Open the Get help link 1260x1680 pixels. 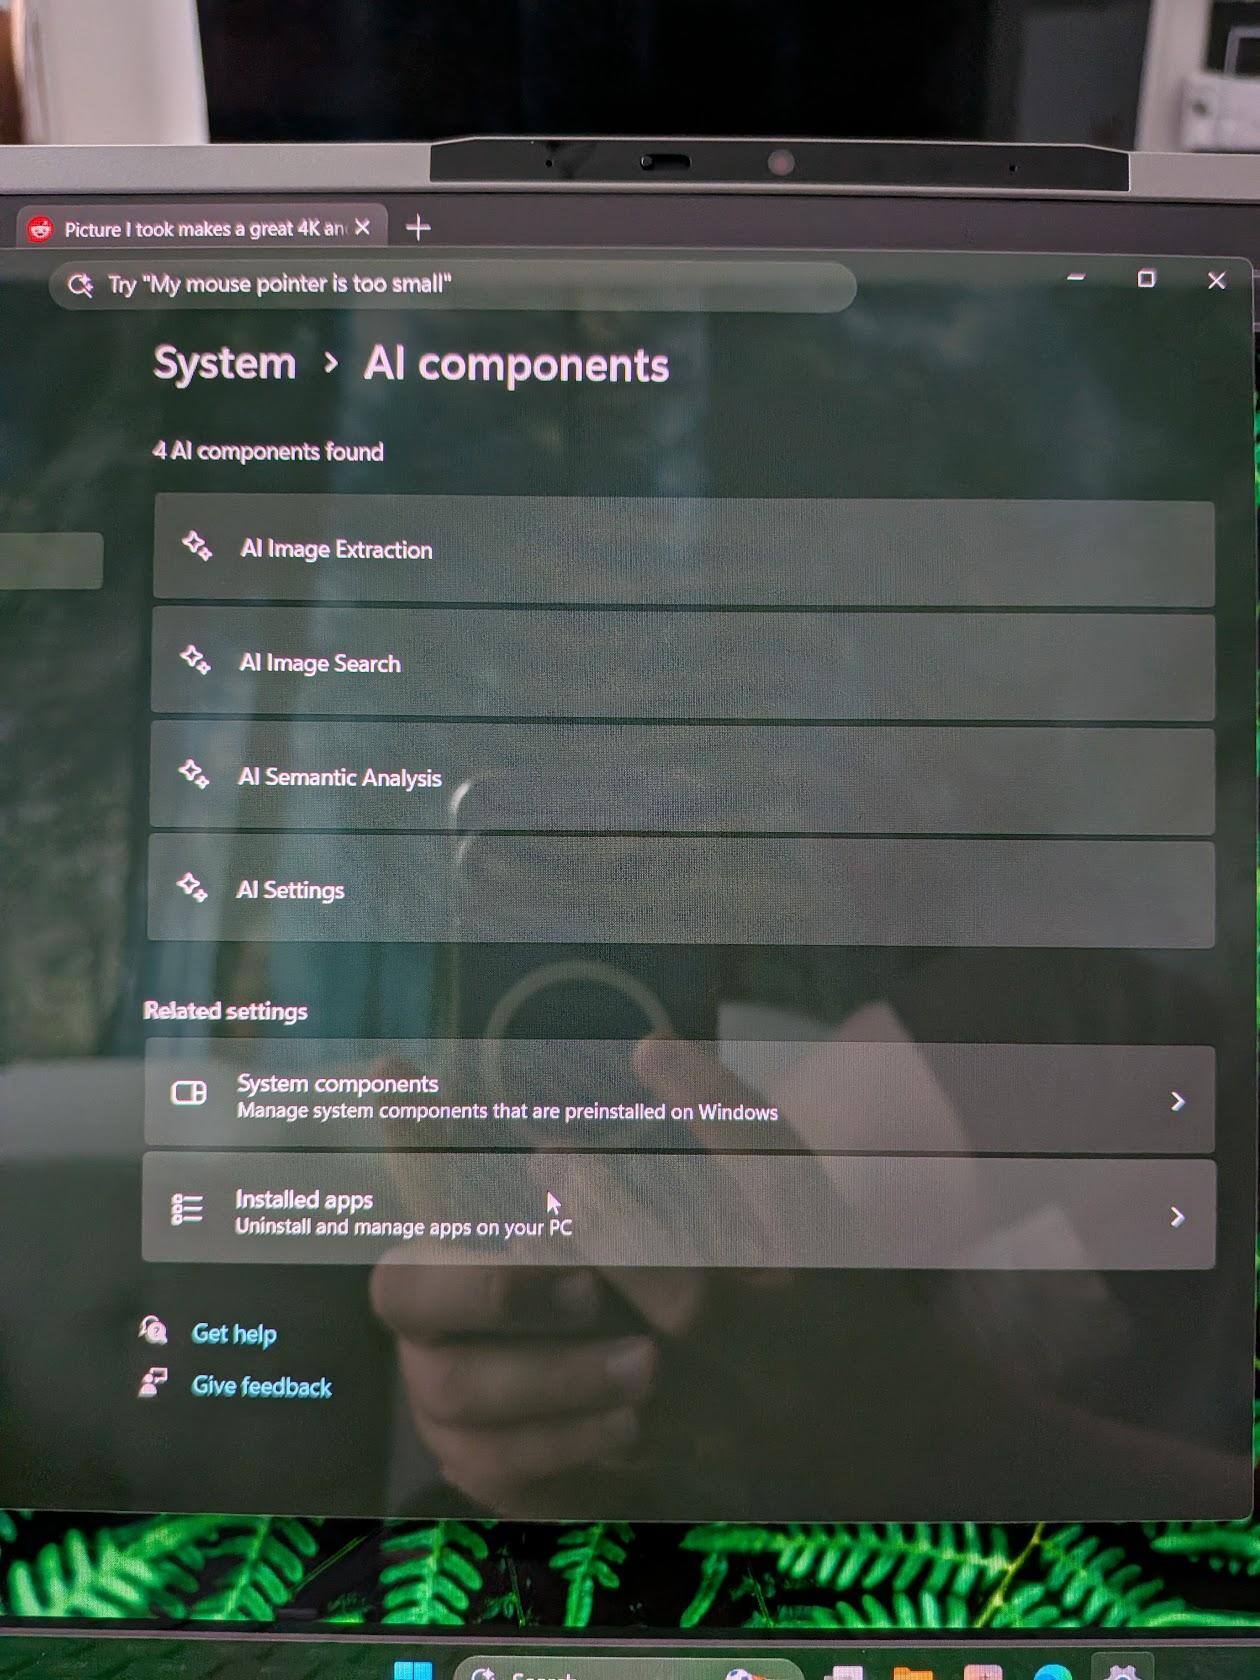point(234,1333)
